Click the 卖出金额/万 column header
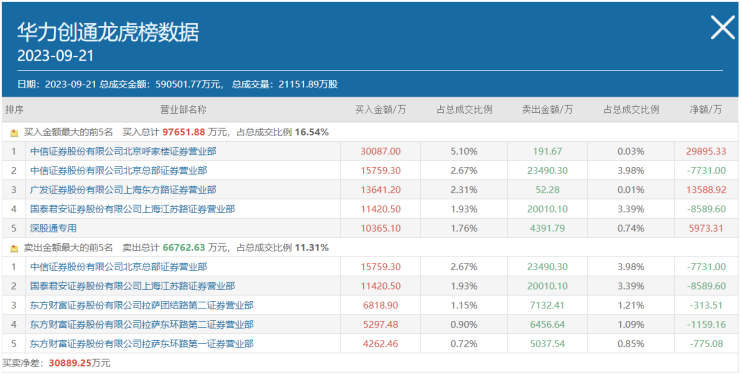This screenshot has height=375, width=742. [x=547, y=110]
